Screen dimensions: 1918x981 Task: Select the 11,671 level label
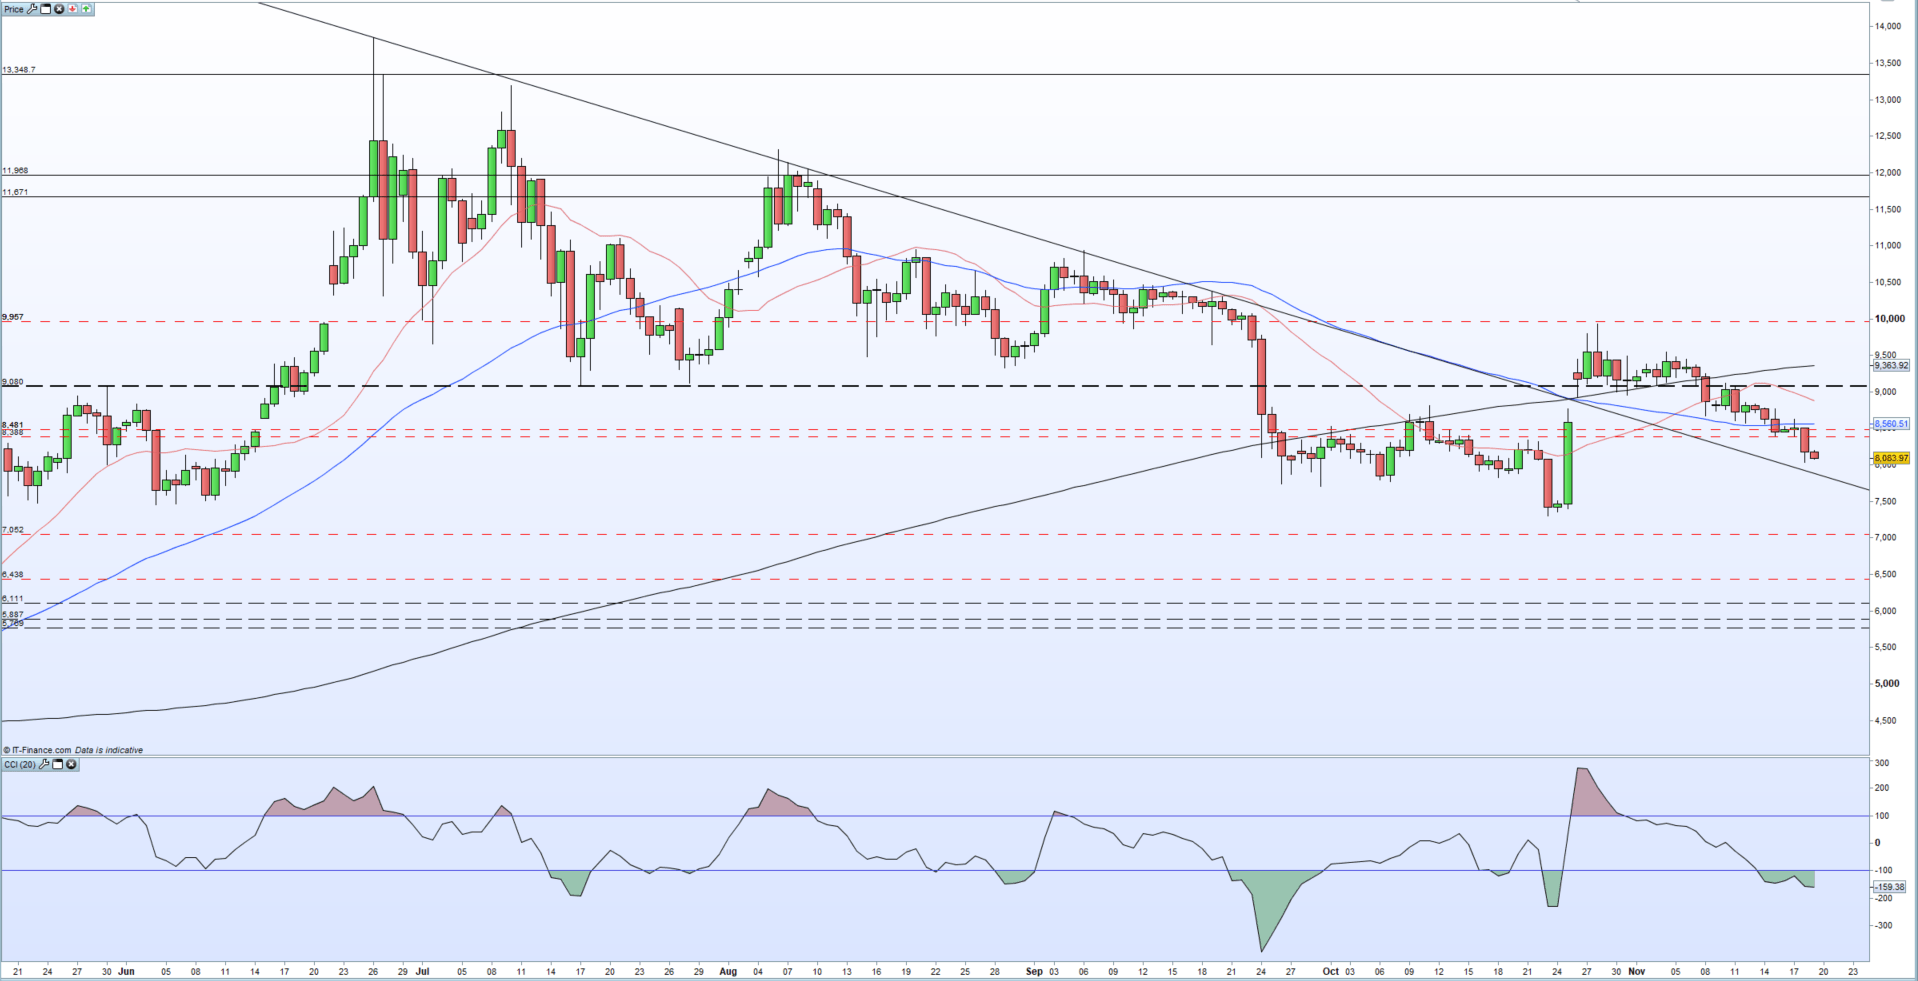15,192
